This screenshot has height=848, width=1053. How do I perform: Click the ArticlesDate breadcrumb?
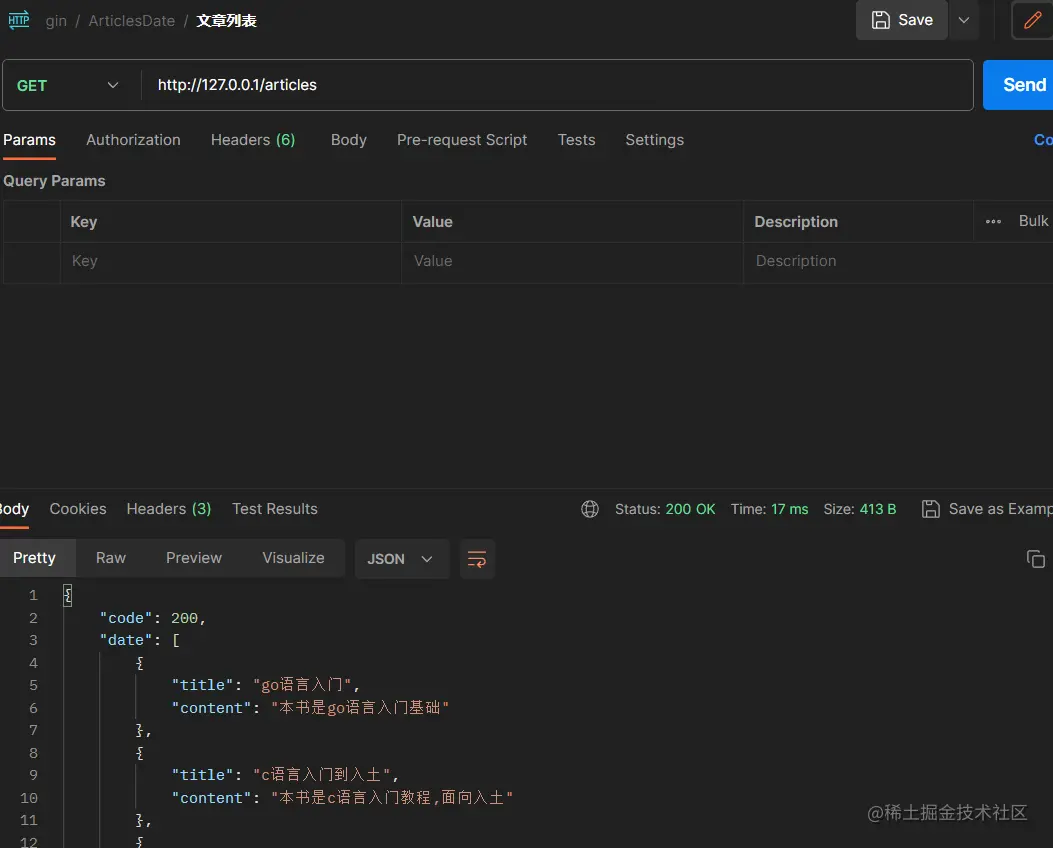coord(132,21)
